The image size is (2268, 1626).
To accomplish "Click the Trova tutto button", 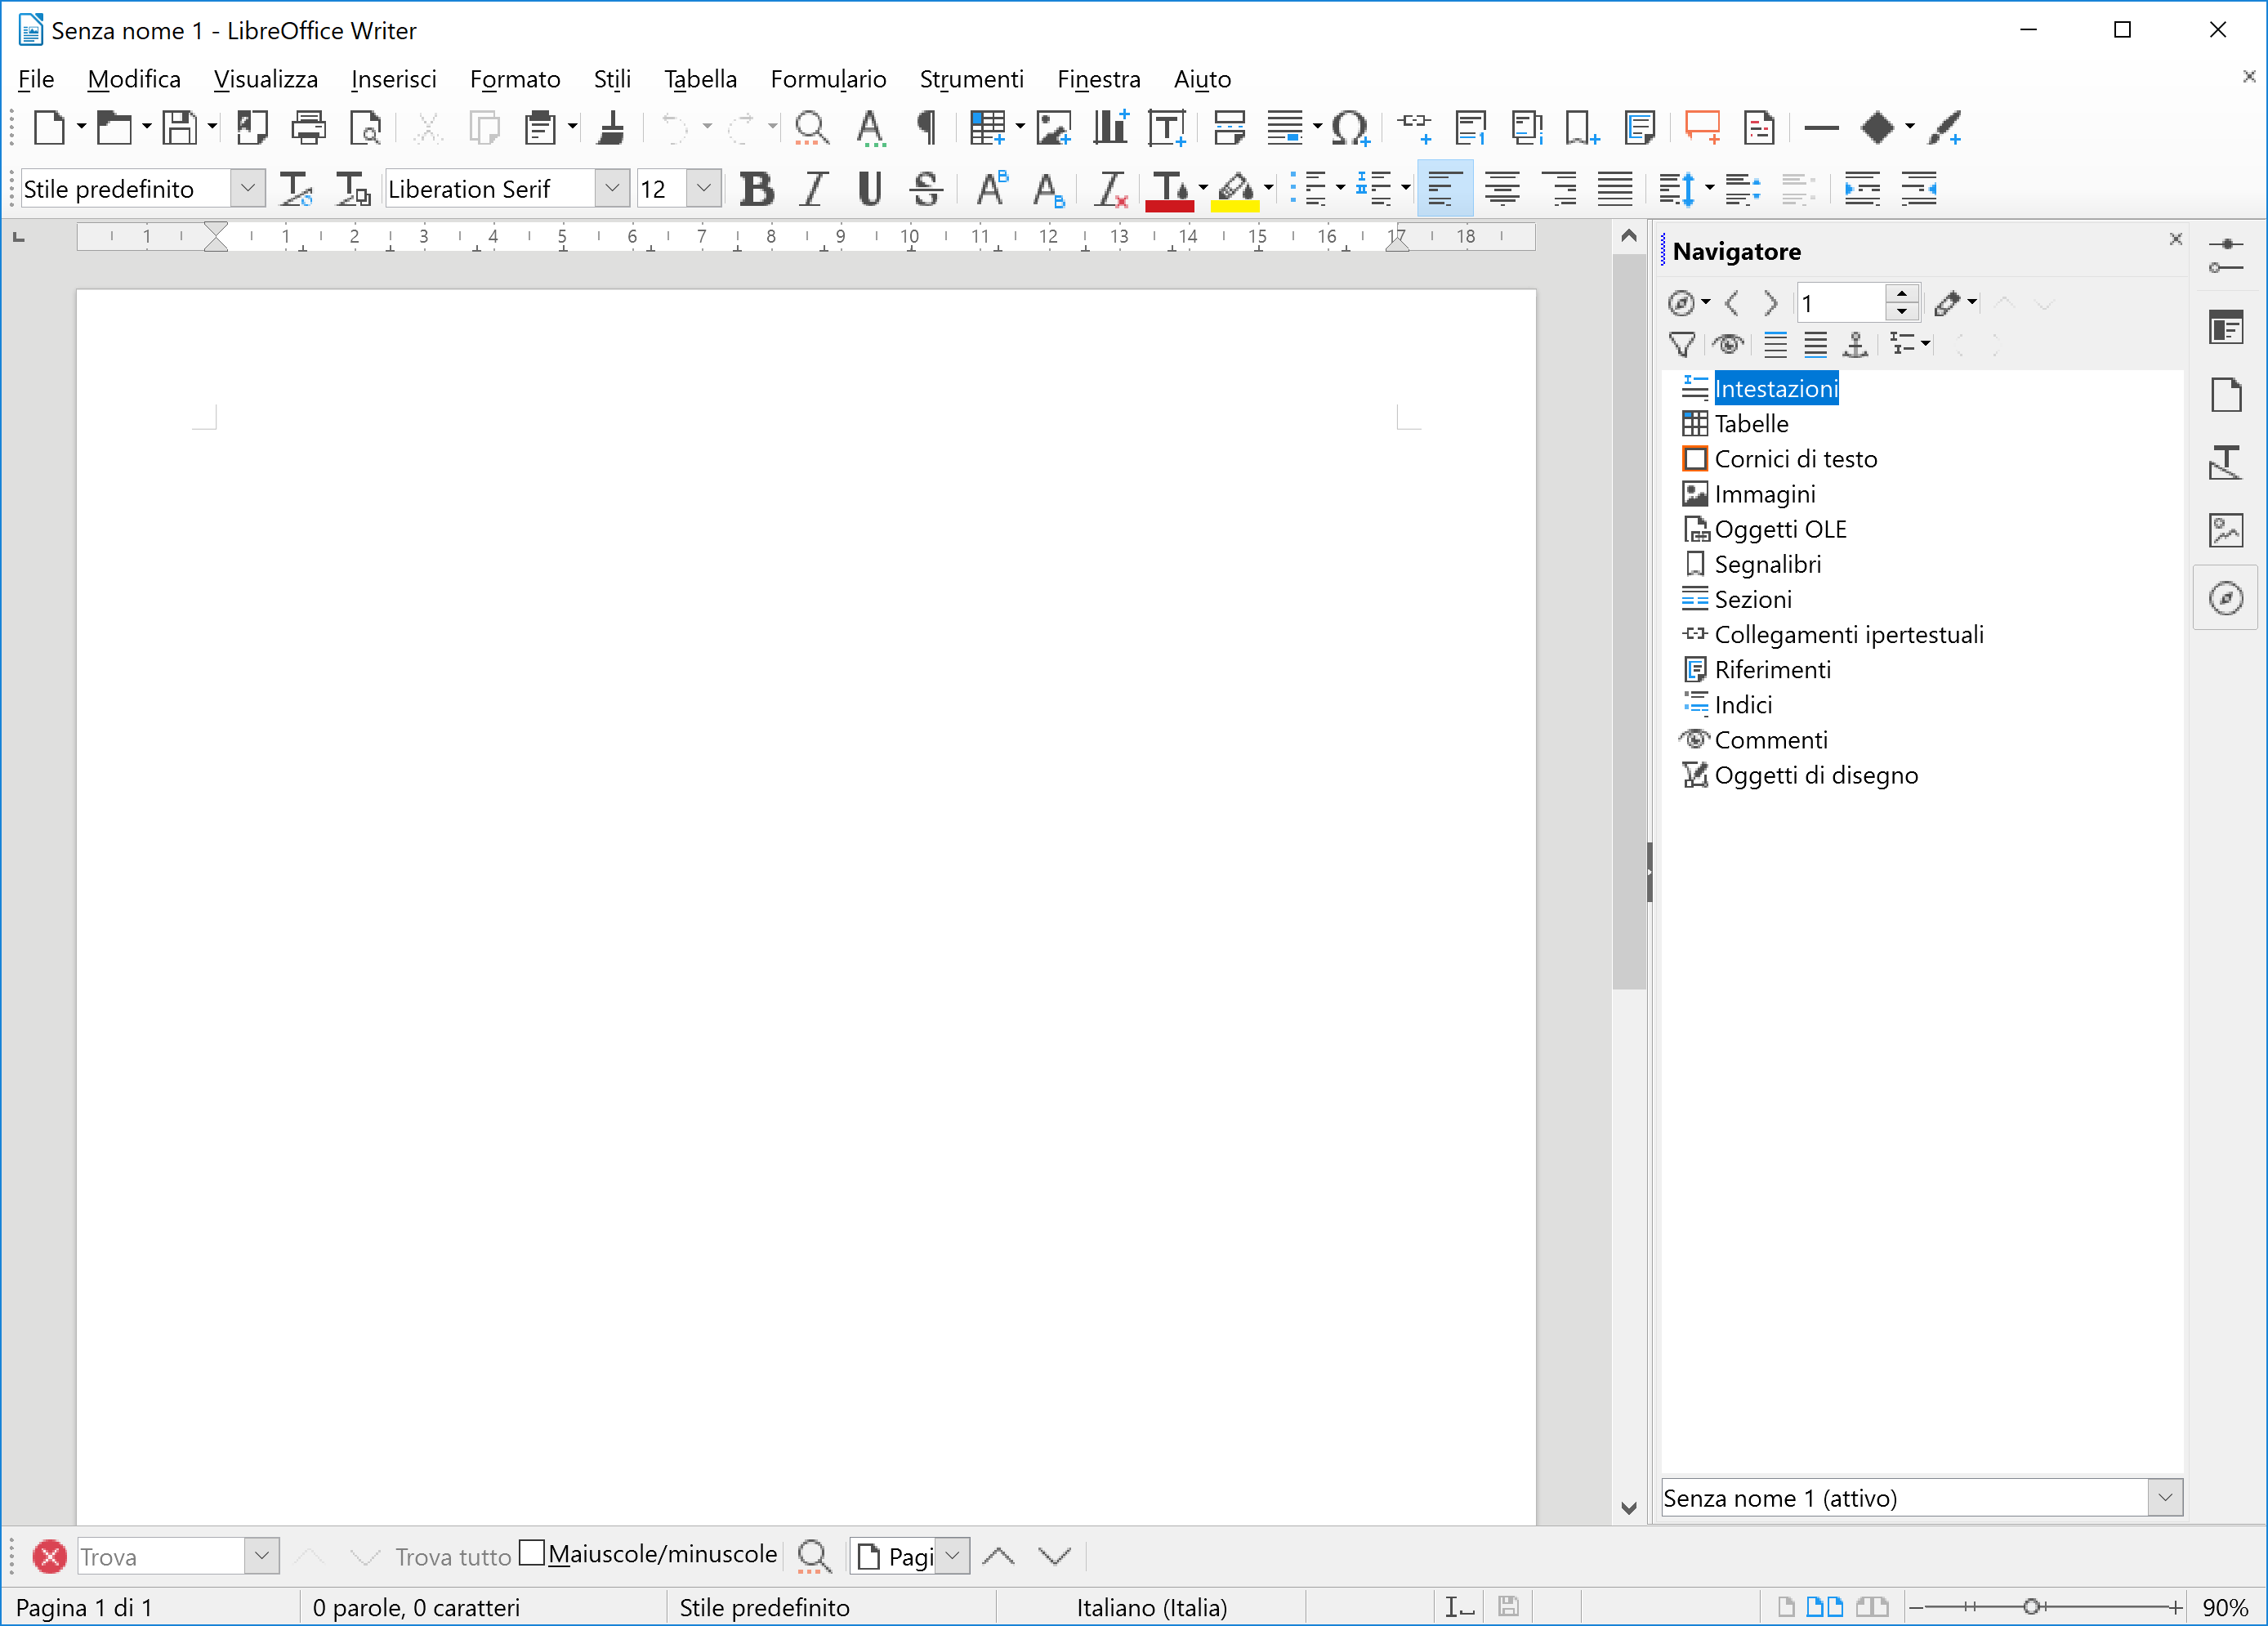I will click(x=453, y=1557).
